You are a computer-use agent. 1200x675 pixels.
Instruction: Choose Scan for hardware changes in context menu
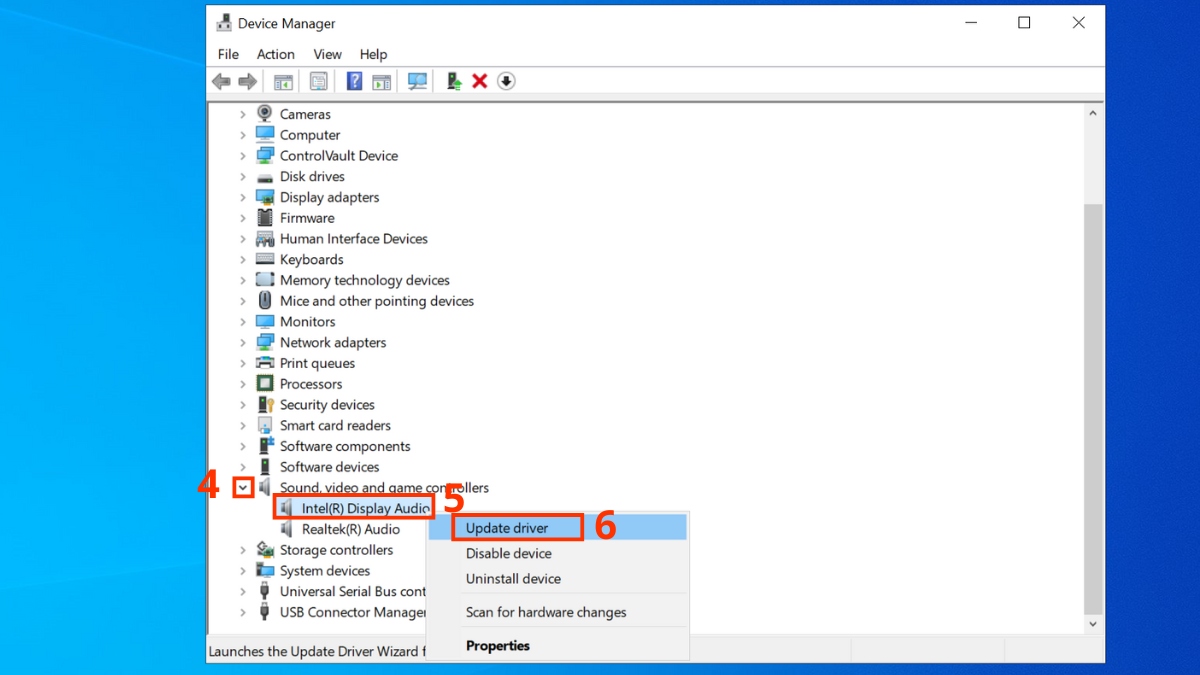point(559,612)
